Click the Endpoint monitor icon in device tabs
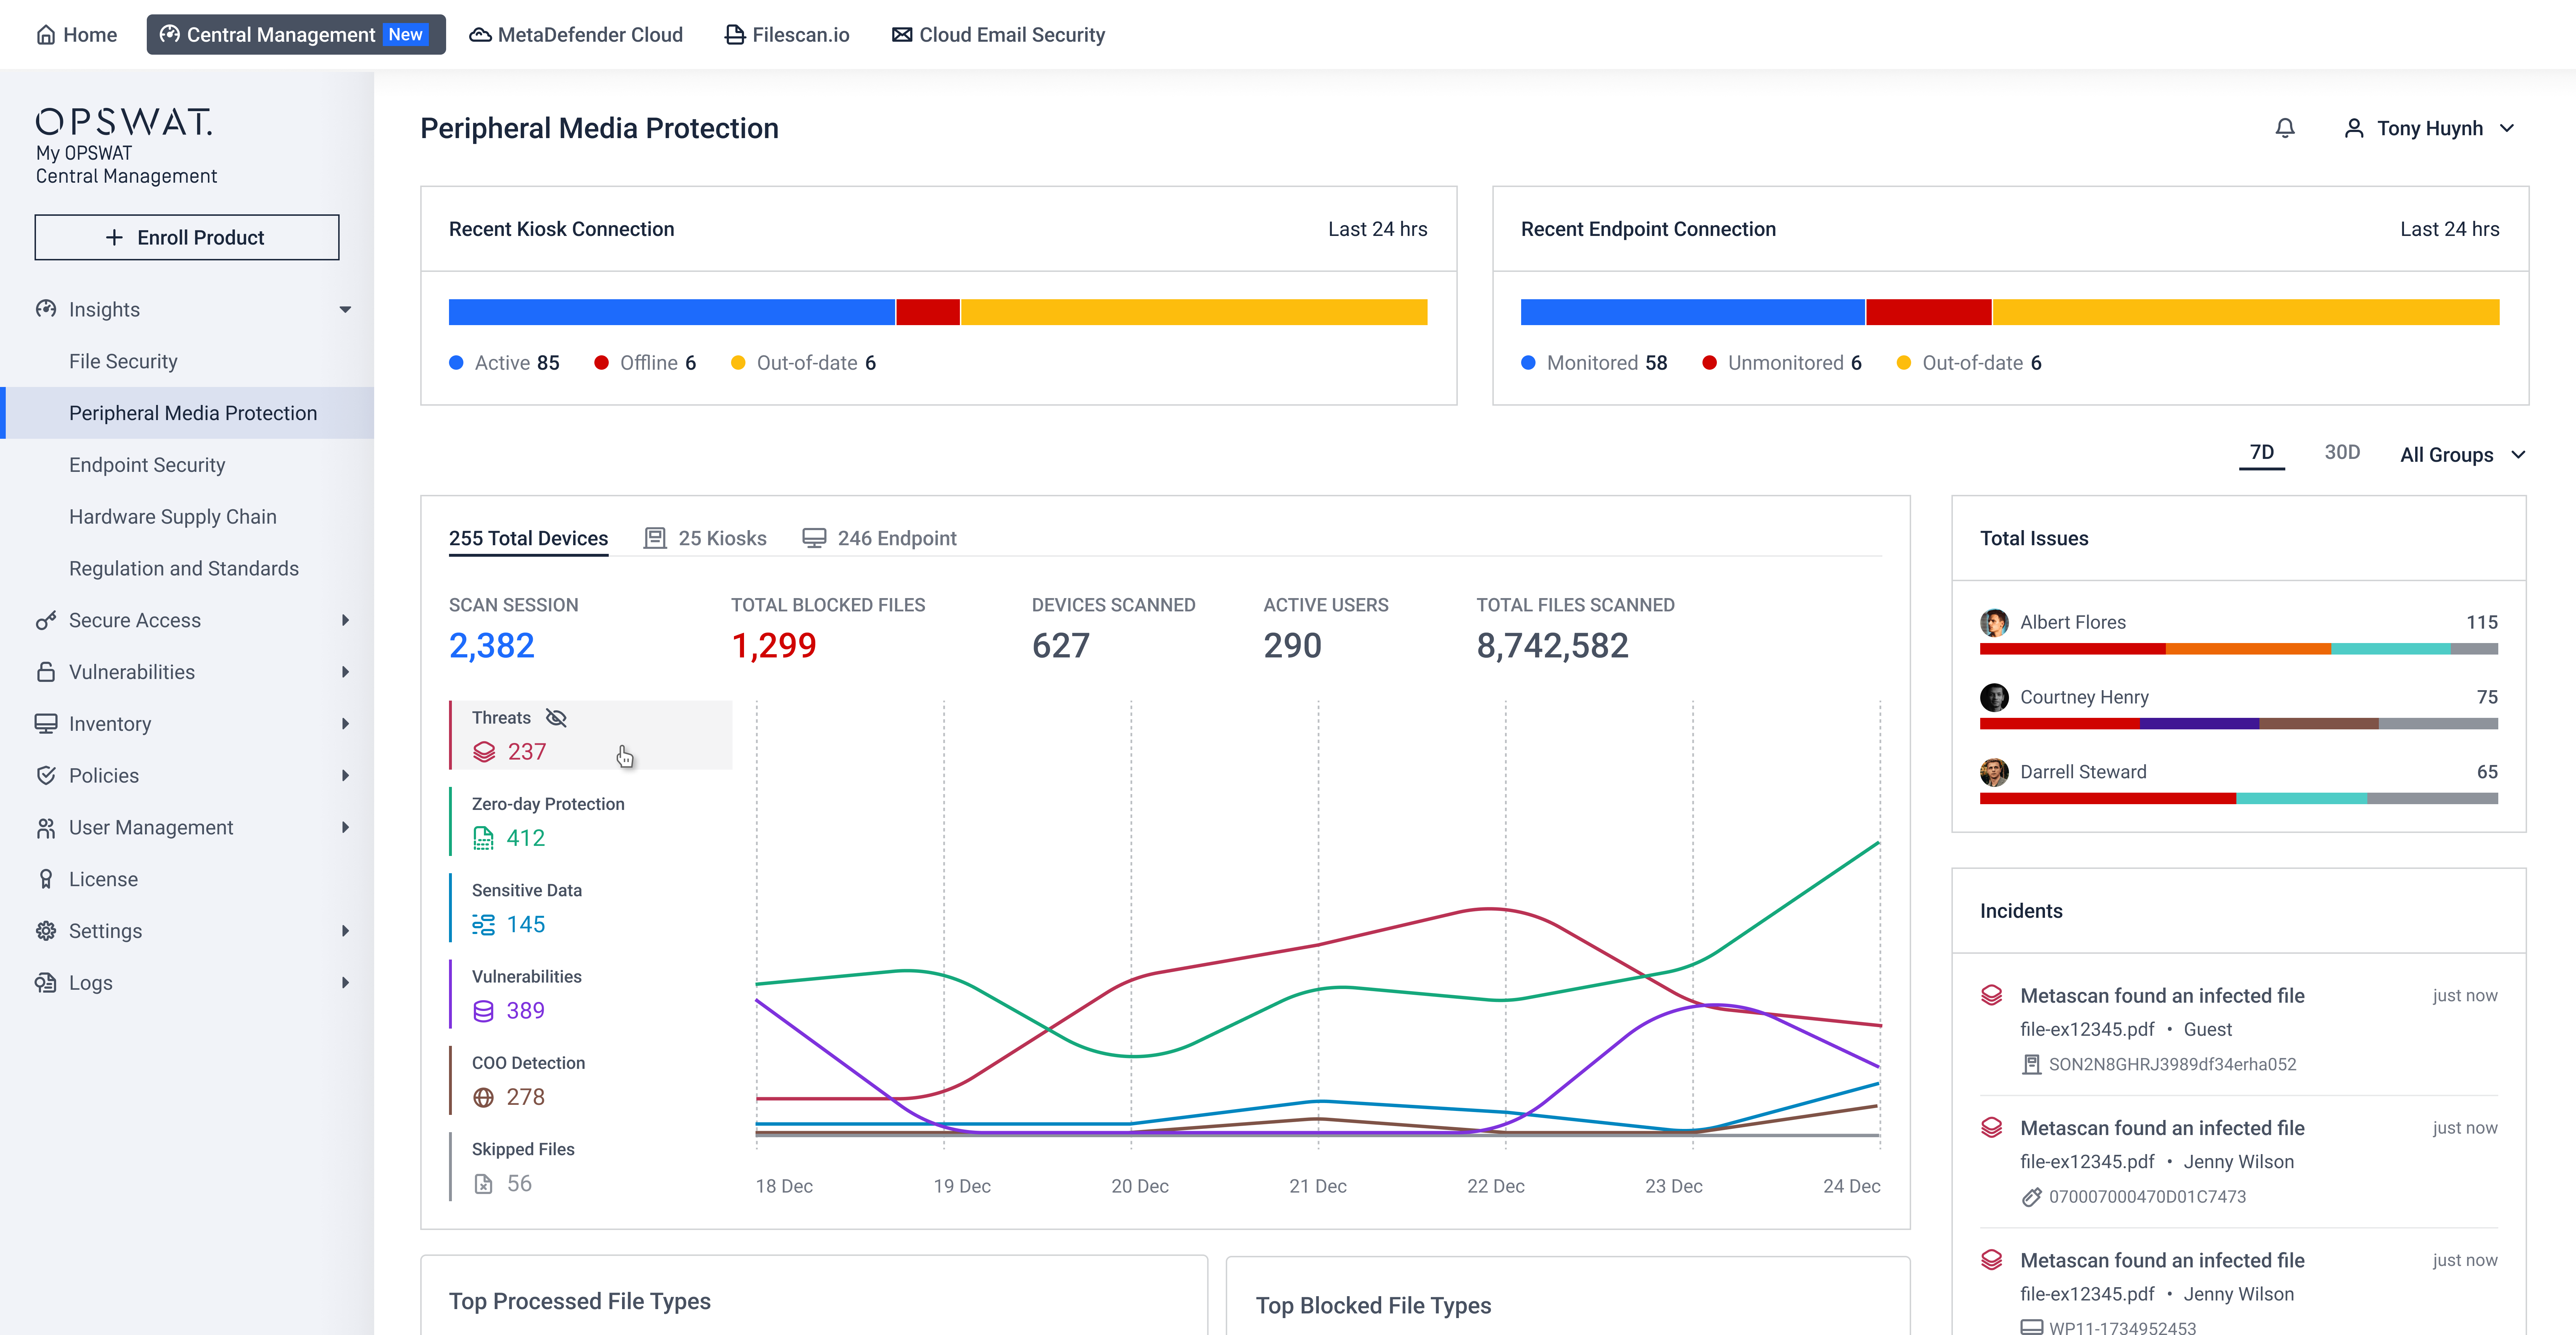 [814, 538]
